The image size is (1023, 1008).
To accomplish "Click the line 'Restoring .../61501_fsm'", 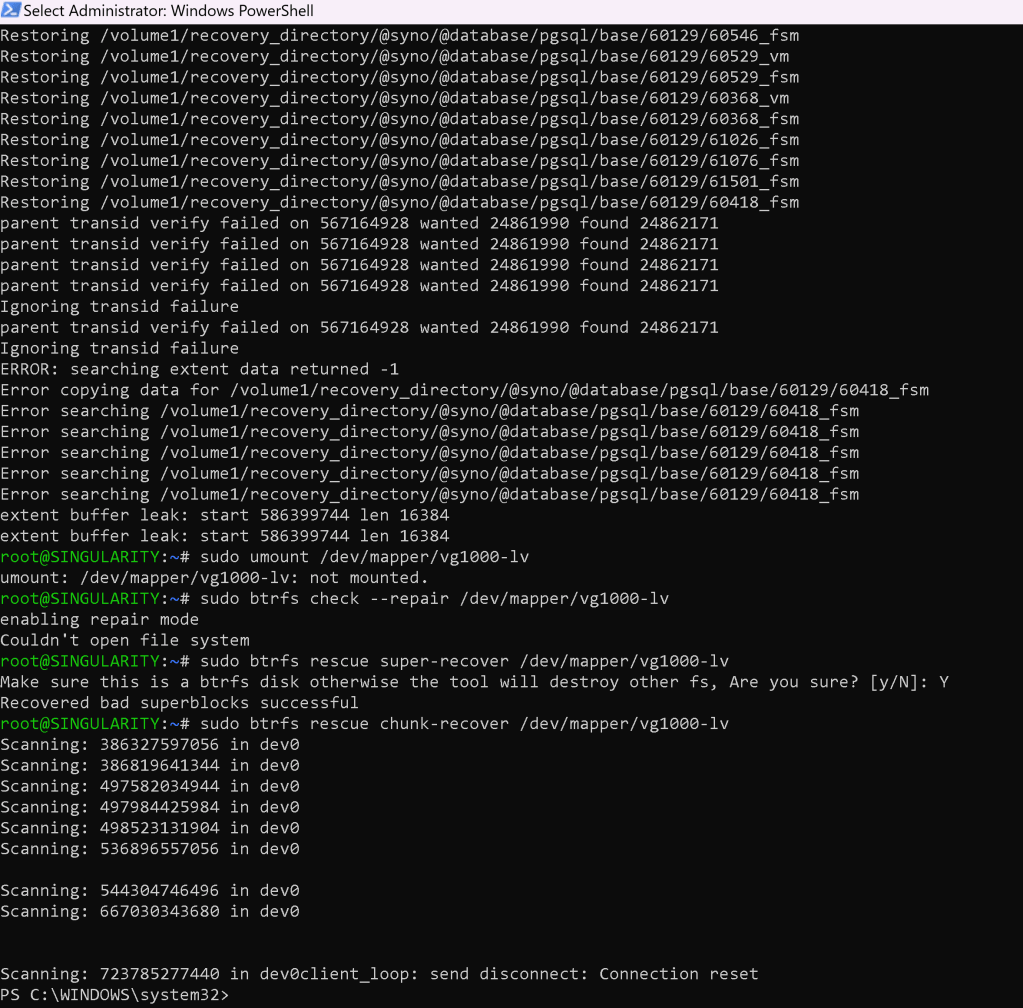I will (x=399, y=182).
